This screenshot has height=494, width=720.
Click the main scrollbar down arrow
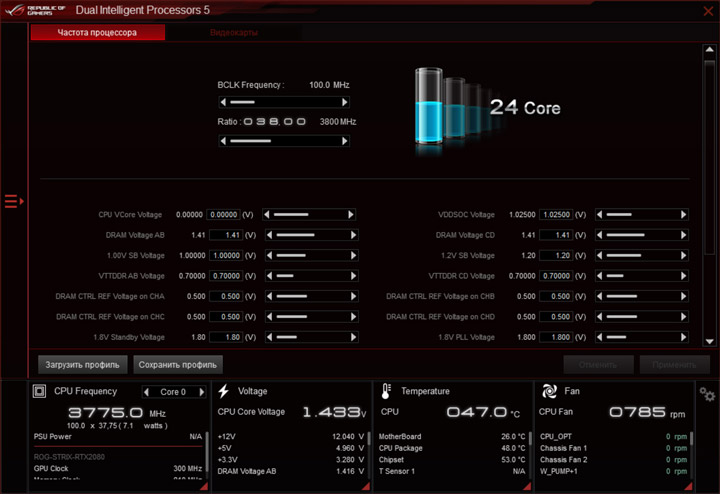pos(709,341)
